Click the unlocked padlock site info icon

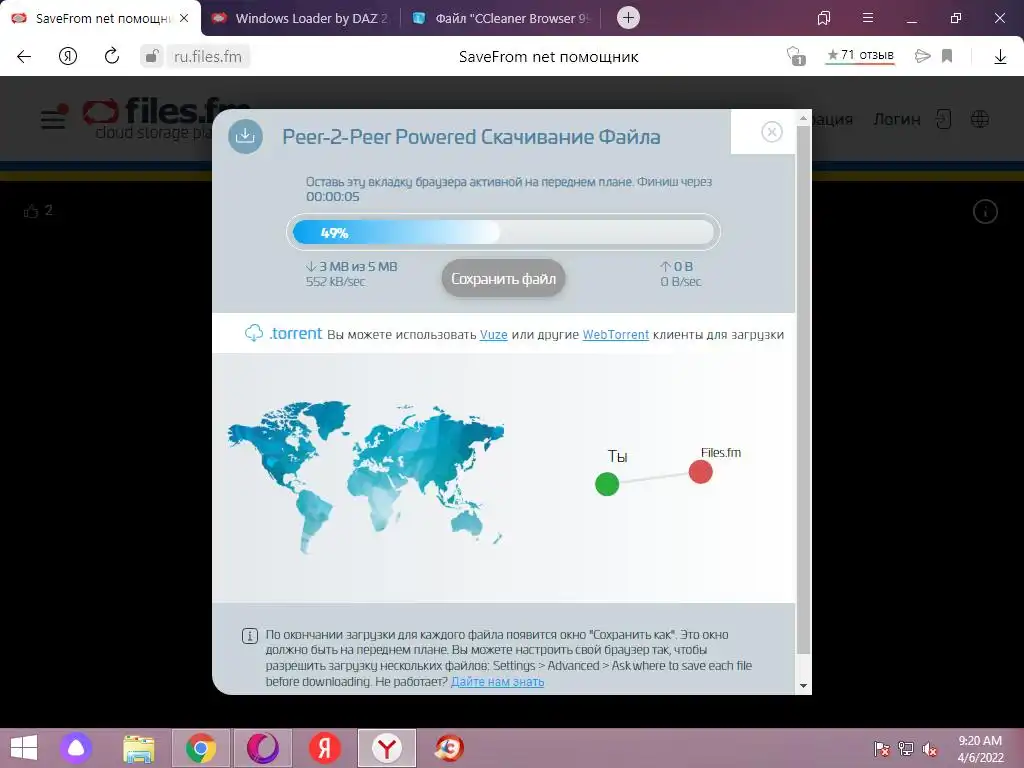click(152, 57)
